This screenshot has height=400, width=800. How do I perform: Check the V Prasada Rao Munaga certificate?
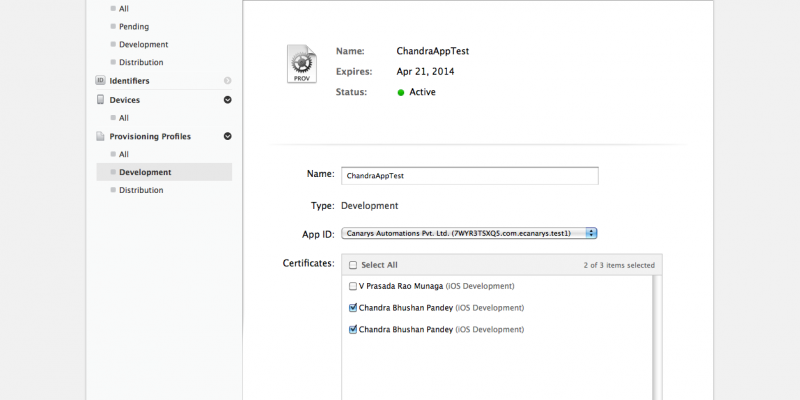tap(353, 286)
